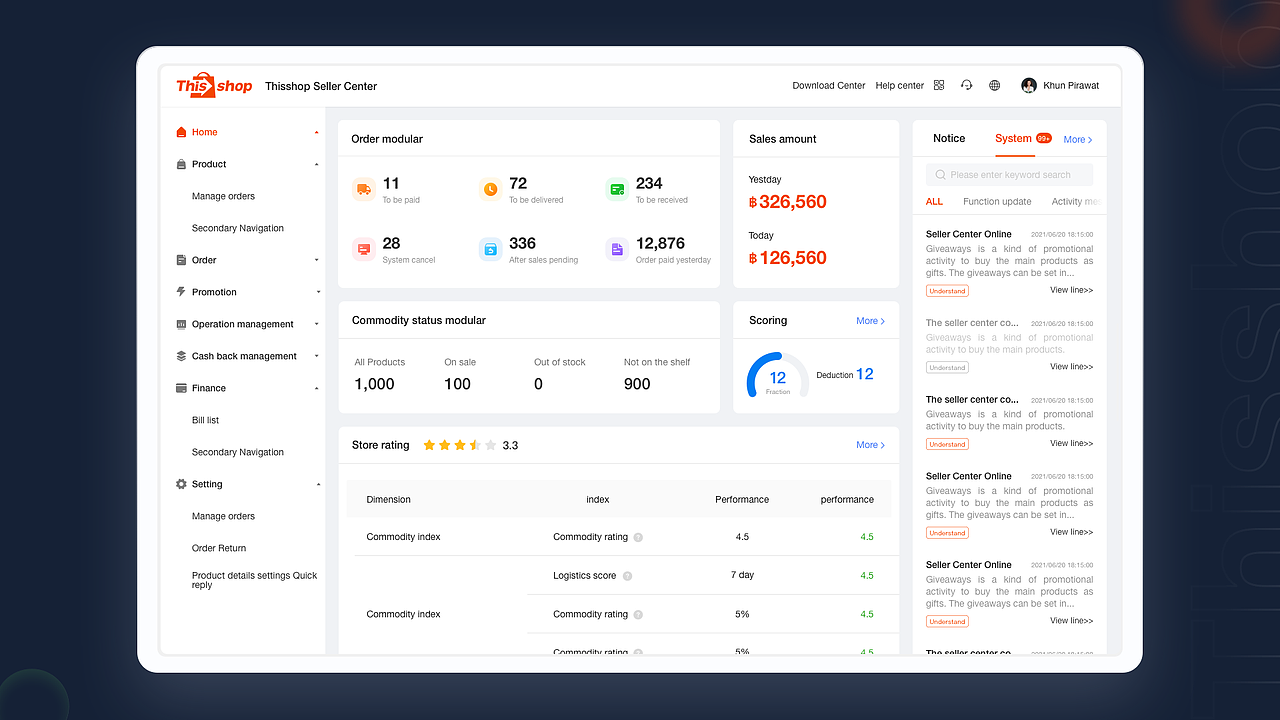
Task: Click the All Products 1,000 value
Action: 374,384
